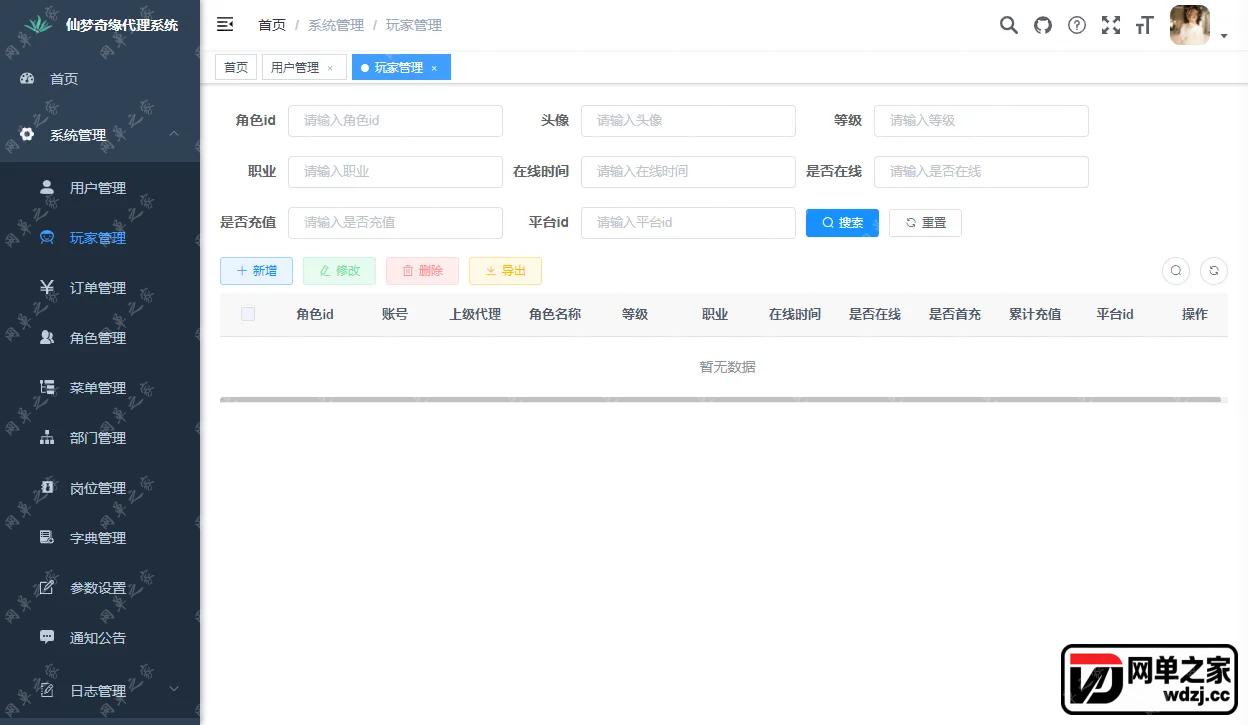Open 通知公告 in the sidebar
Viewport: 1248px width, 725px height.
coord(100,638)
